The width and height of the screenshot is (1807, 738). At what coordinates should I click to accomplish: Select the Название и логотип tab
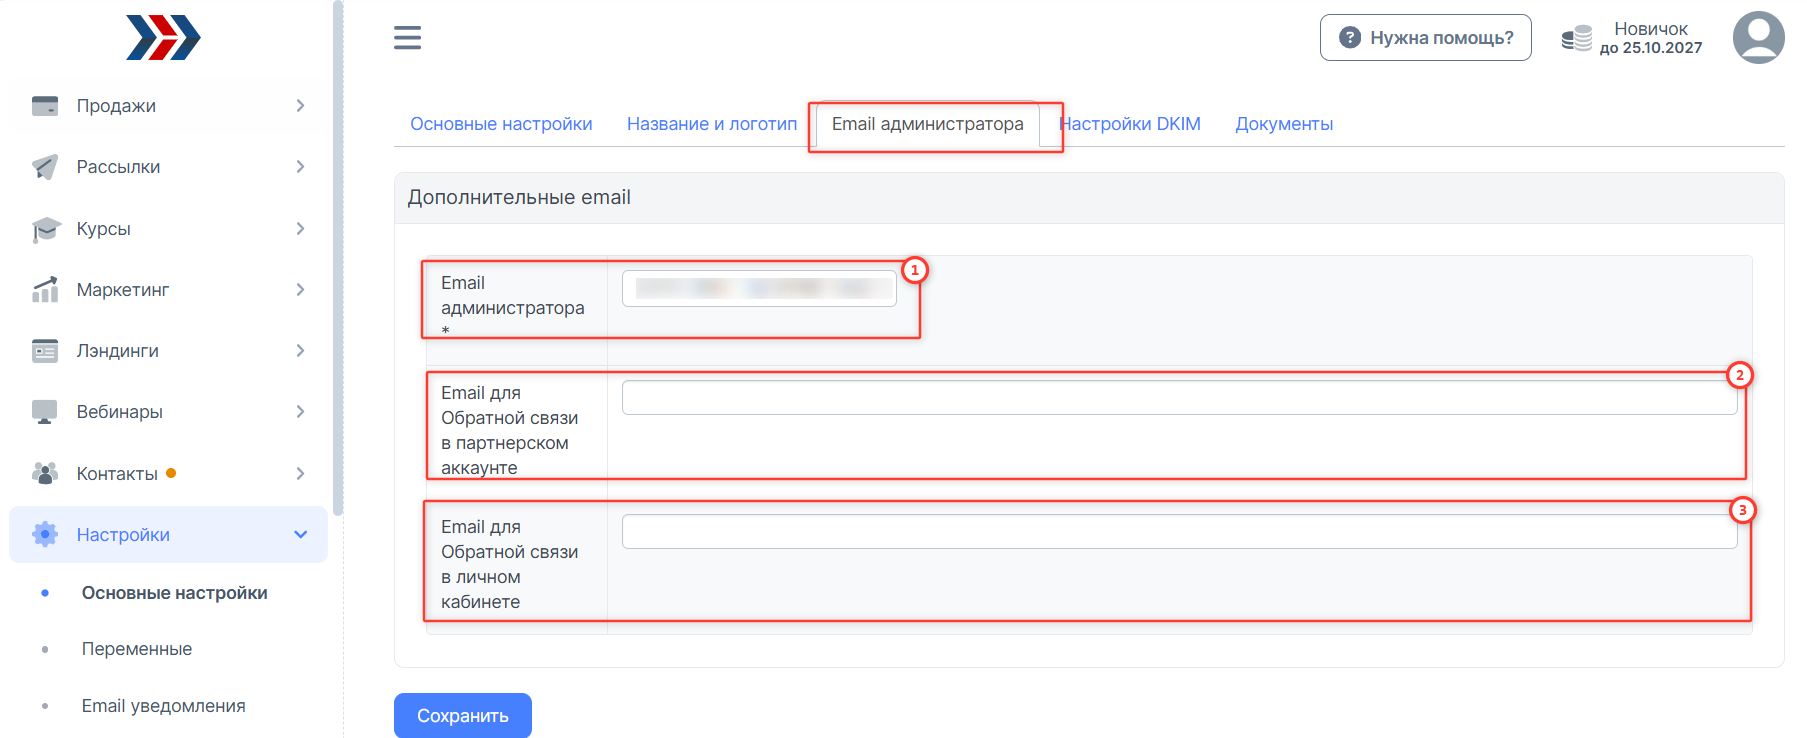pos(712,124)
